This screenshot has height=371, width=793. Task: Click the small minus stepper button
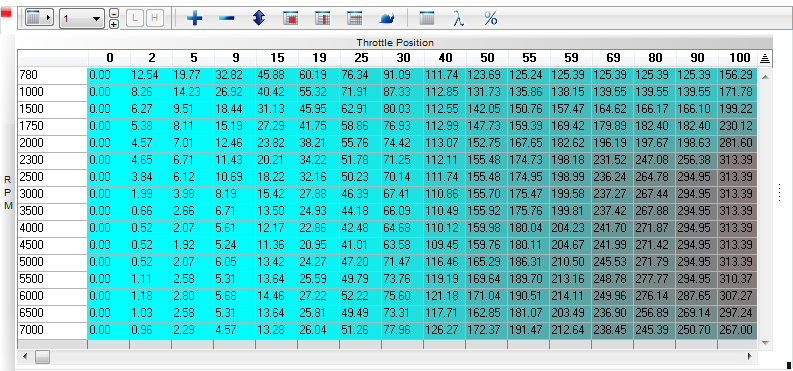(x=114, y=14)
